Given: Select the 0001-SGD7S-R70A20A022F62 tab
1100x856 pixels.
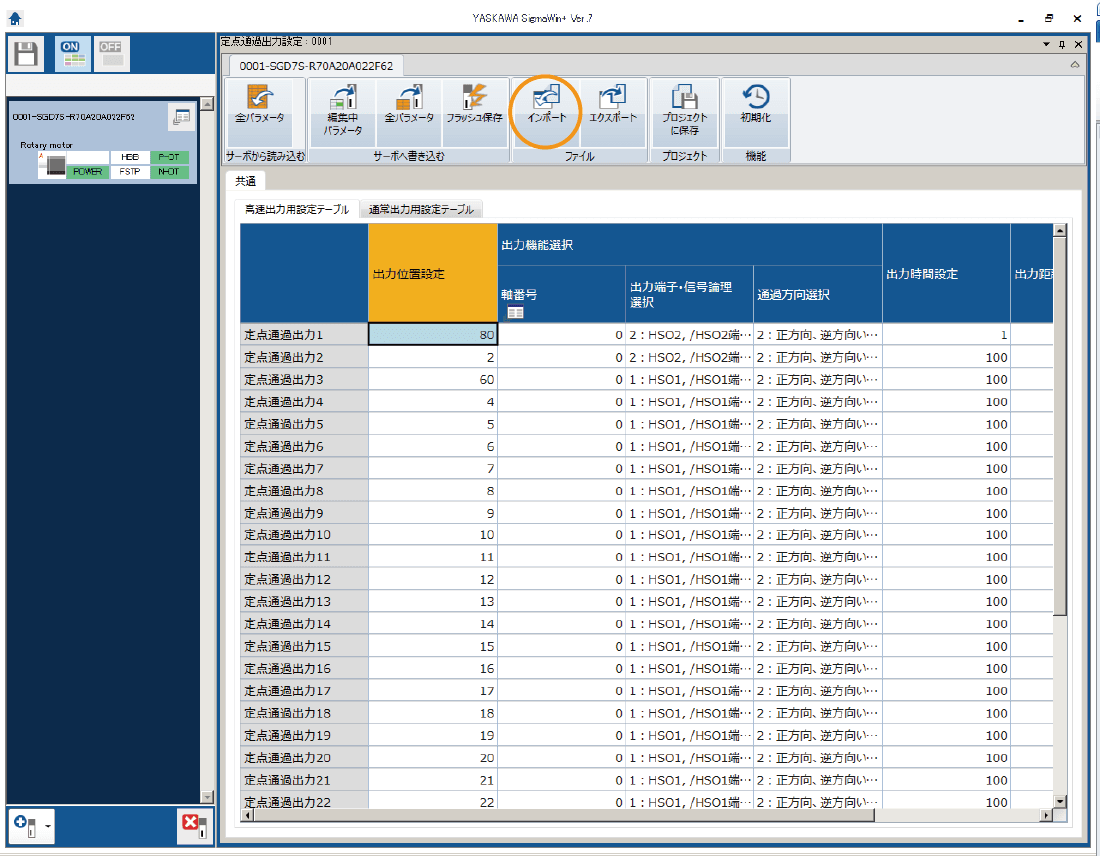Looking at the screenshot, I should click(314, 66).
